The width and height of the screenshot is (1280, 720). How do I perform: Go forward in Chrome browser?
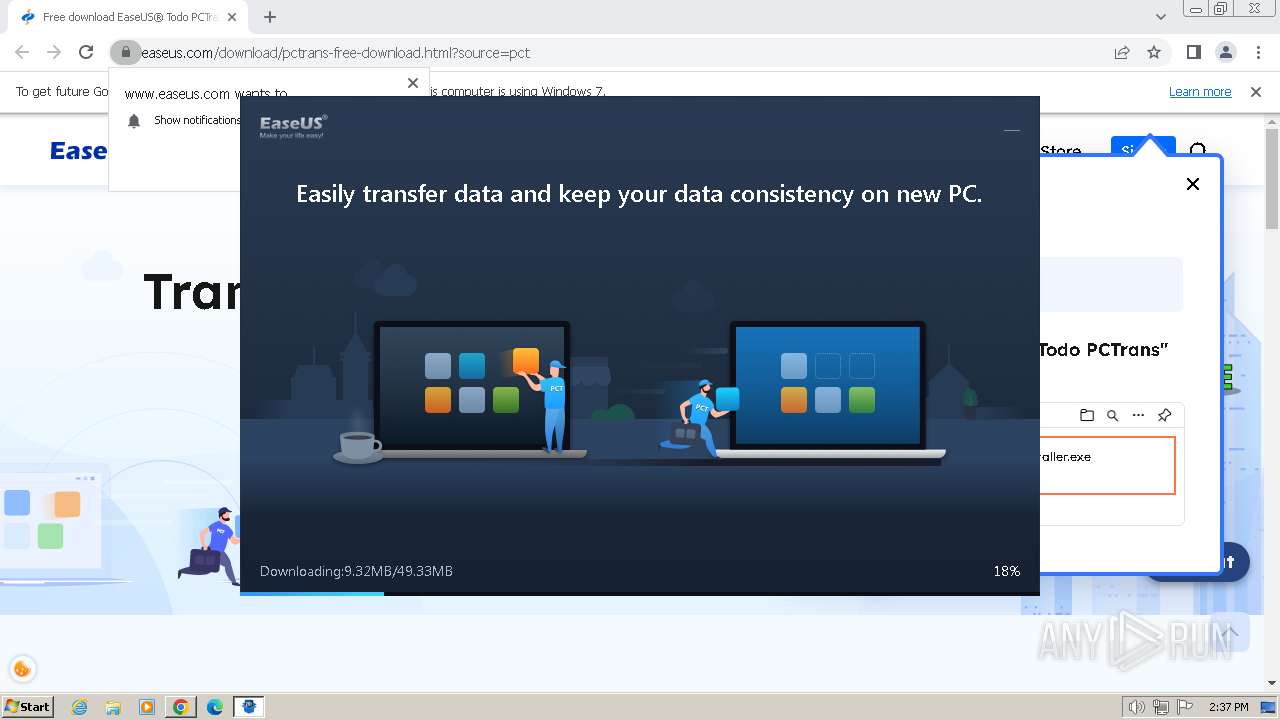54,52
